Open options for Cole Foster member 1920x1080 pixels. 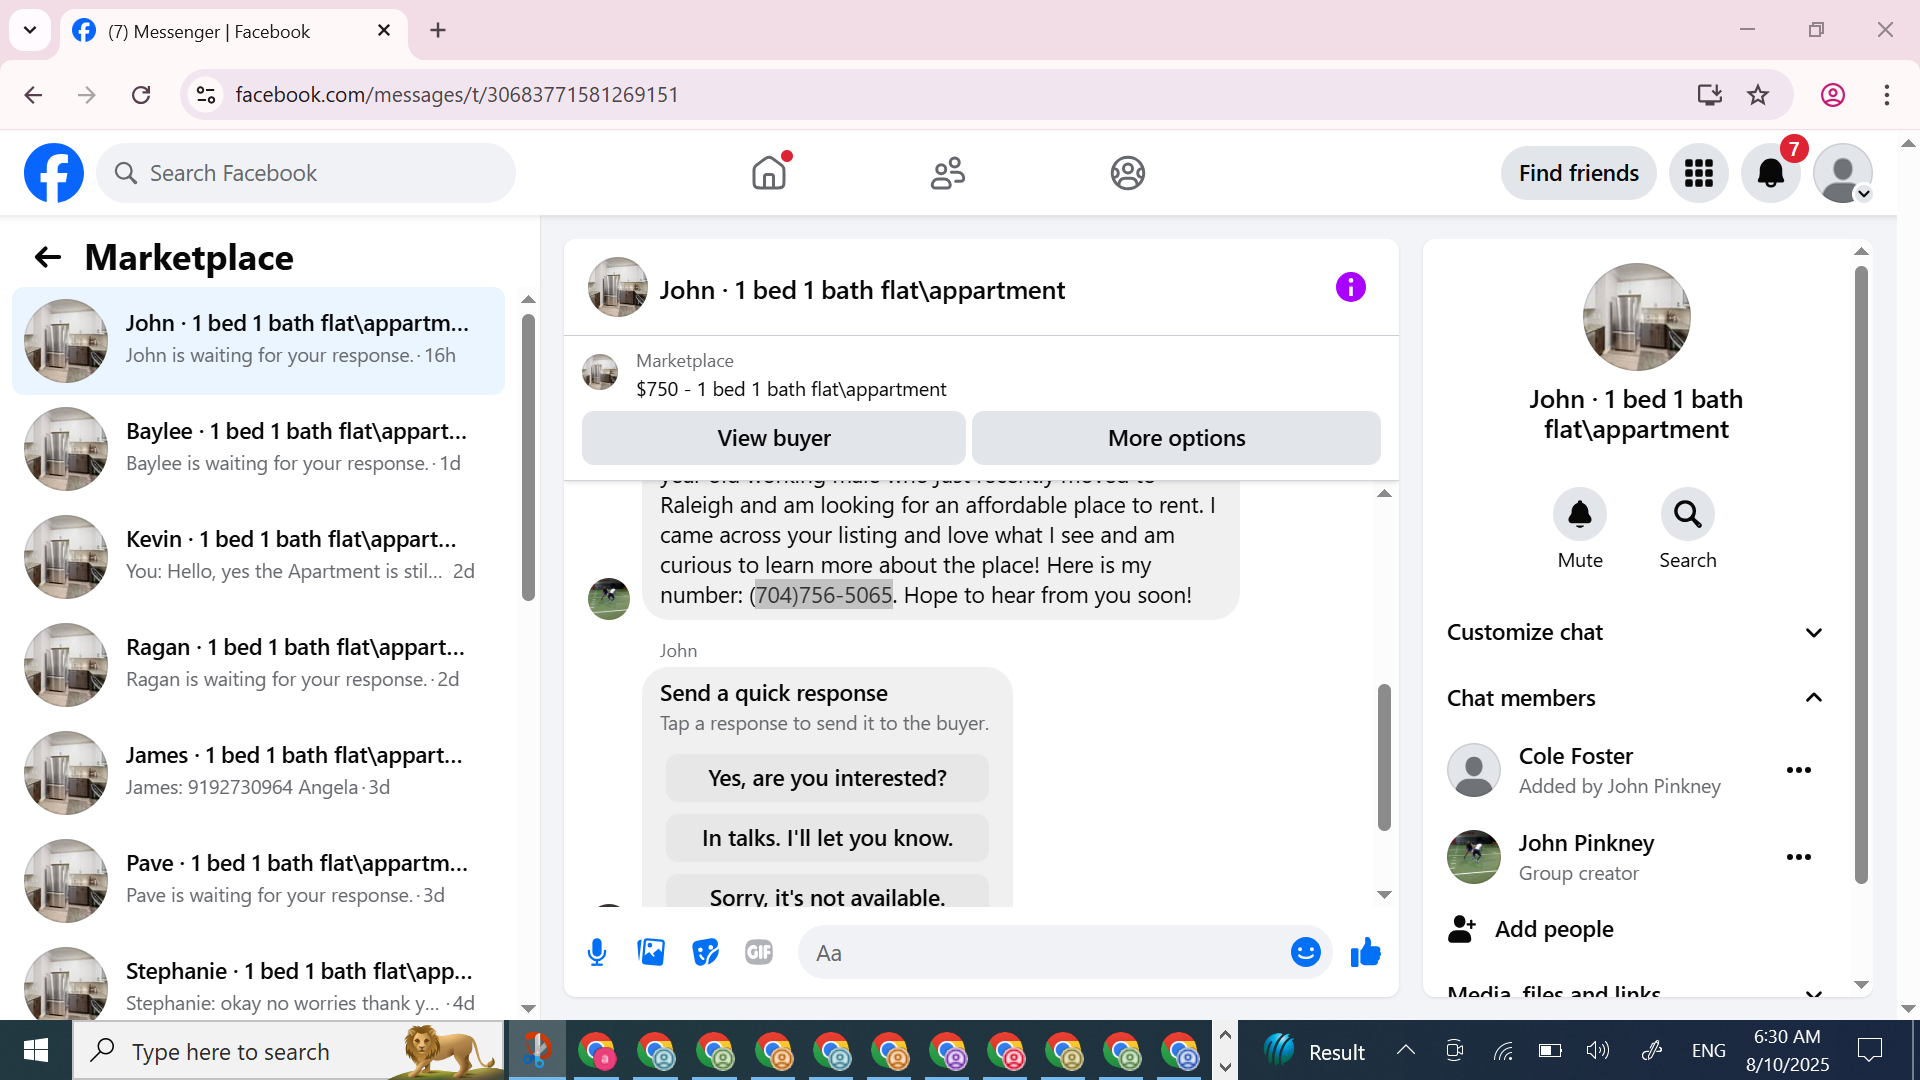1798,770
